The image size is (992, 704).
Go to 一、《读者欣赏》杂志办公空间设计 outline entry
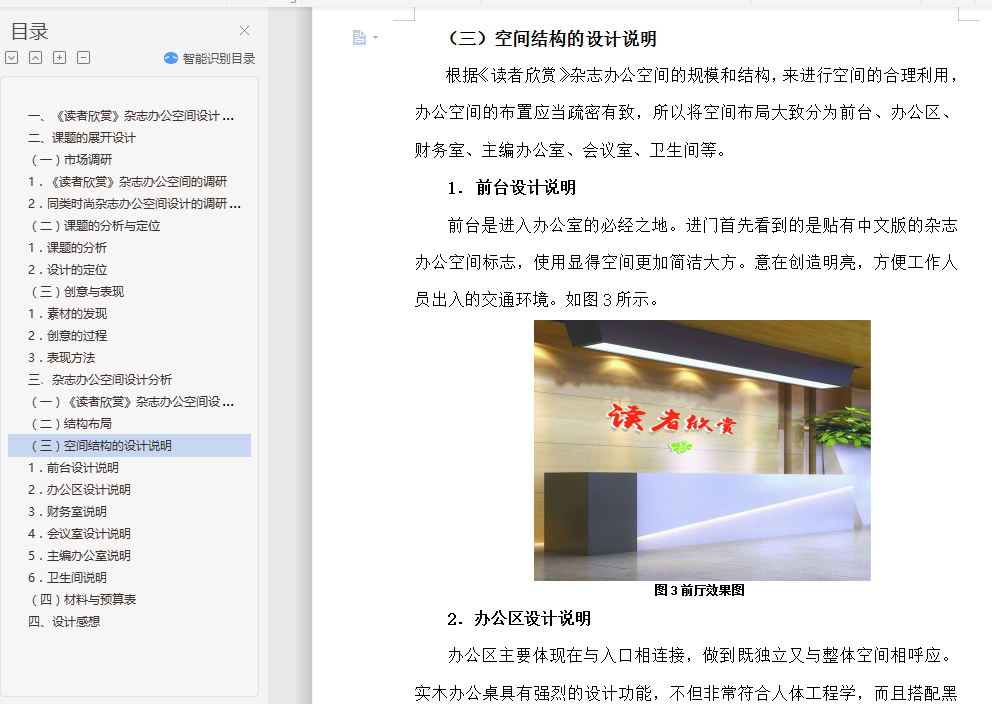click(131, 116)
